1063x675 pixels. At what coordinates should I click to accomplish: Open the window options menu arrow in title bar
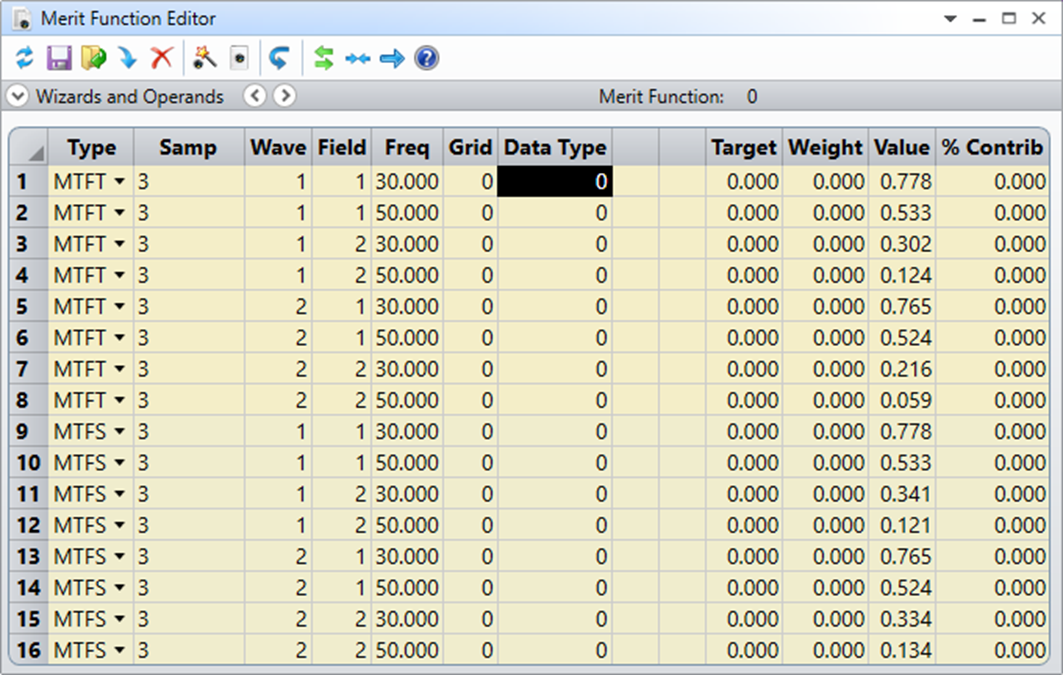(950, 19)
